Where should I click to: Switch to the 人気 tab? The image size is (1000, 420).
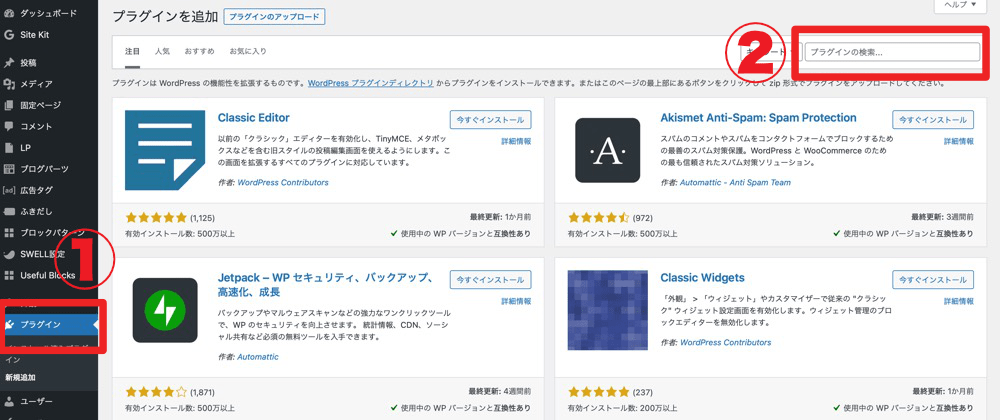coord(162,51)
